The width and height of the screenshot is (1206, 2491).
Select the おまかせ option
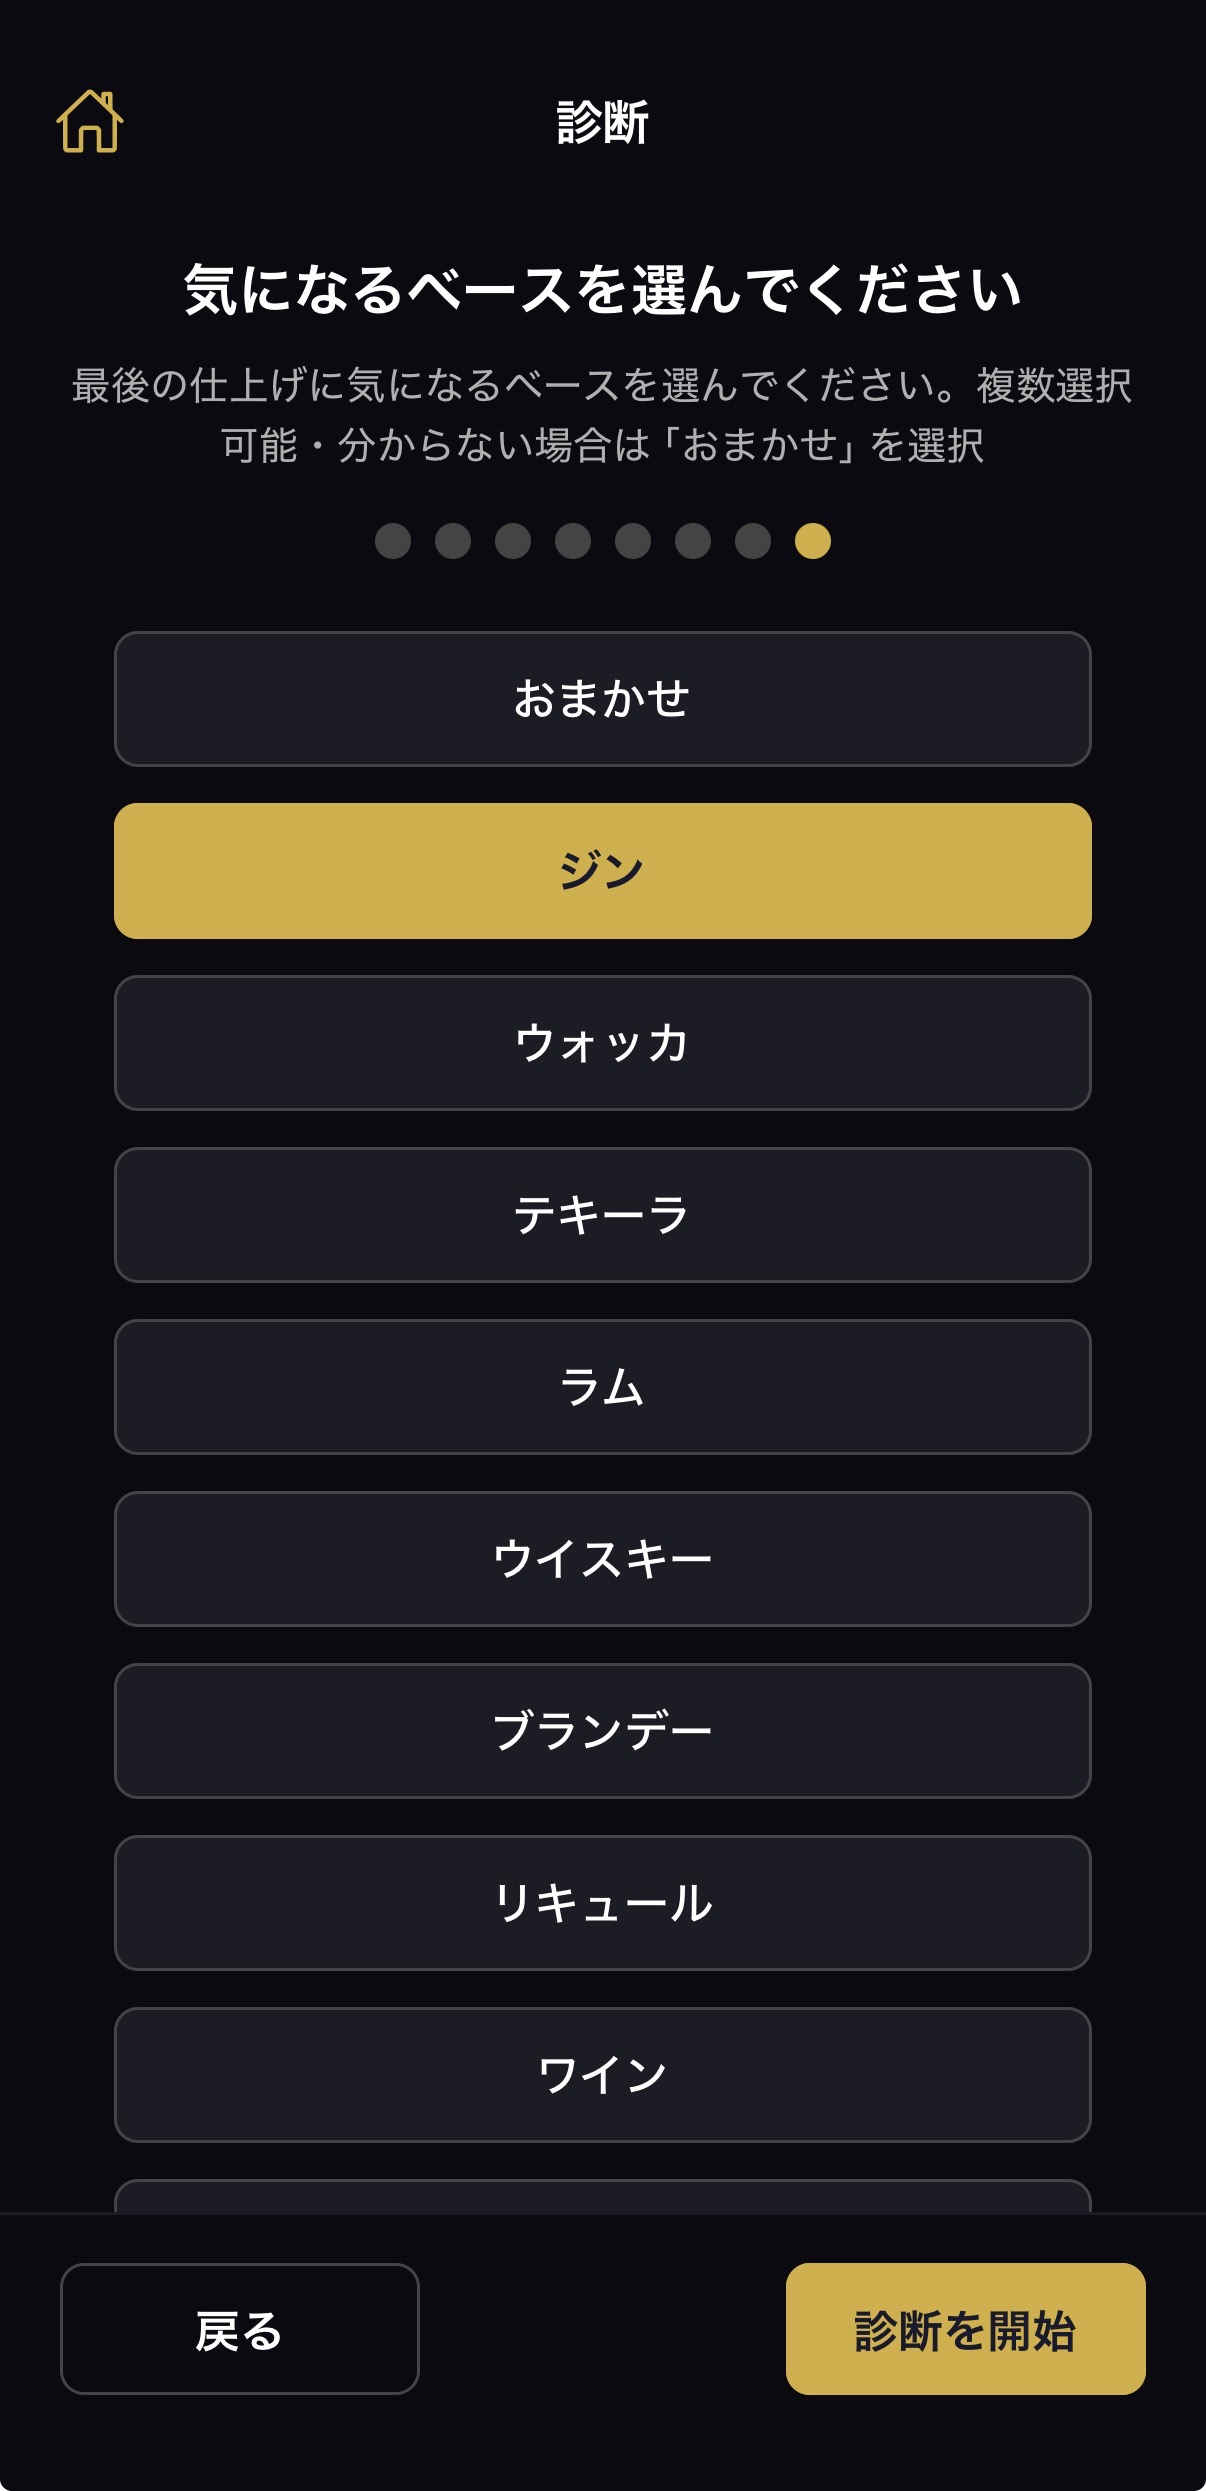[x=602, y=699]
